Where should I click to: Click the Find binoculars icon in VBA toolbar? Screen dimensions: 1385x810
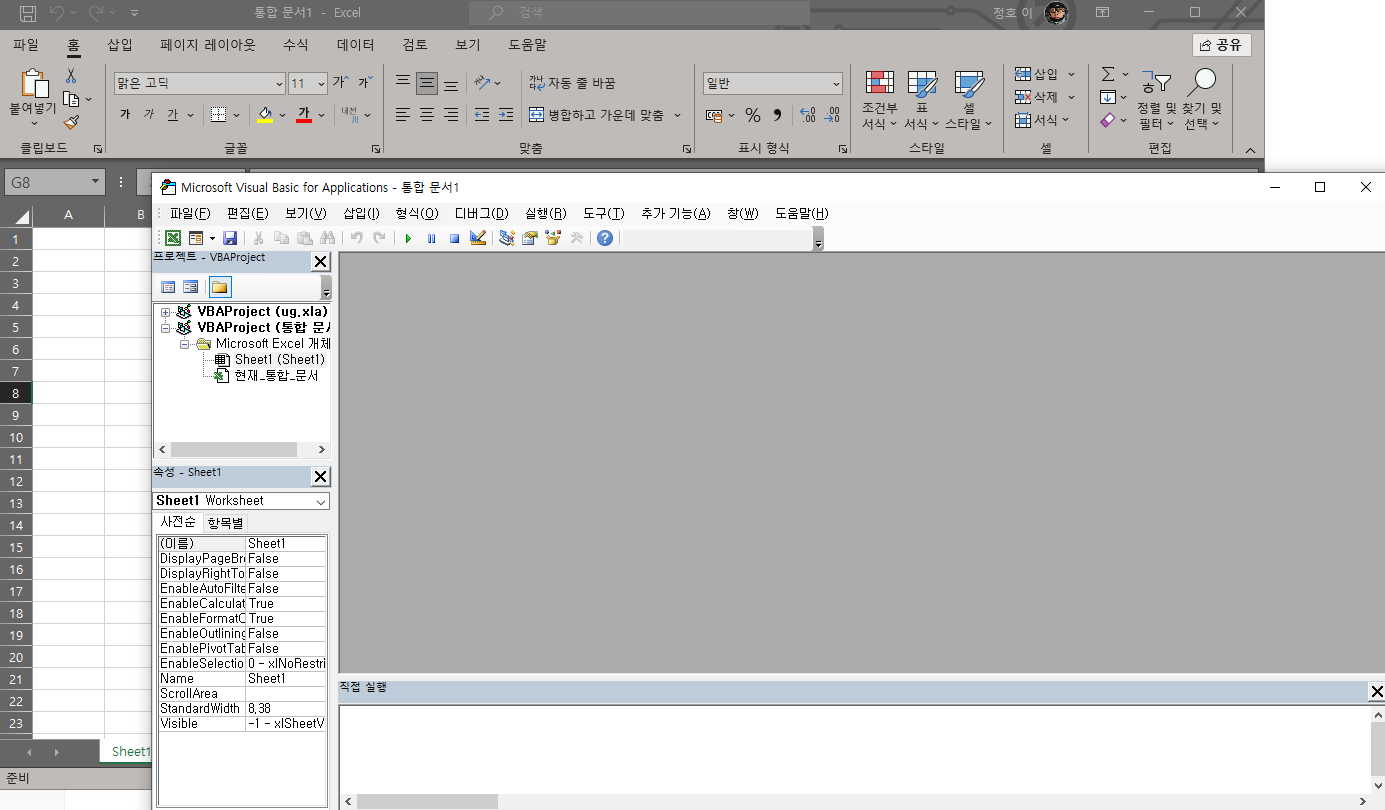point(327,238)
